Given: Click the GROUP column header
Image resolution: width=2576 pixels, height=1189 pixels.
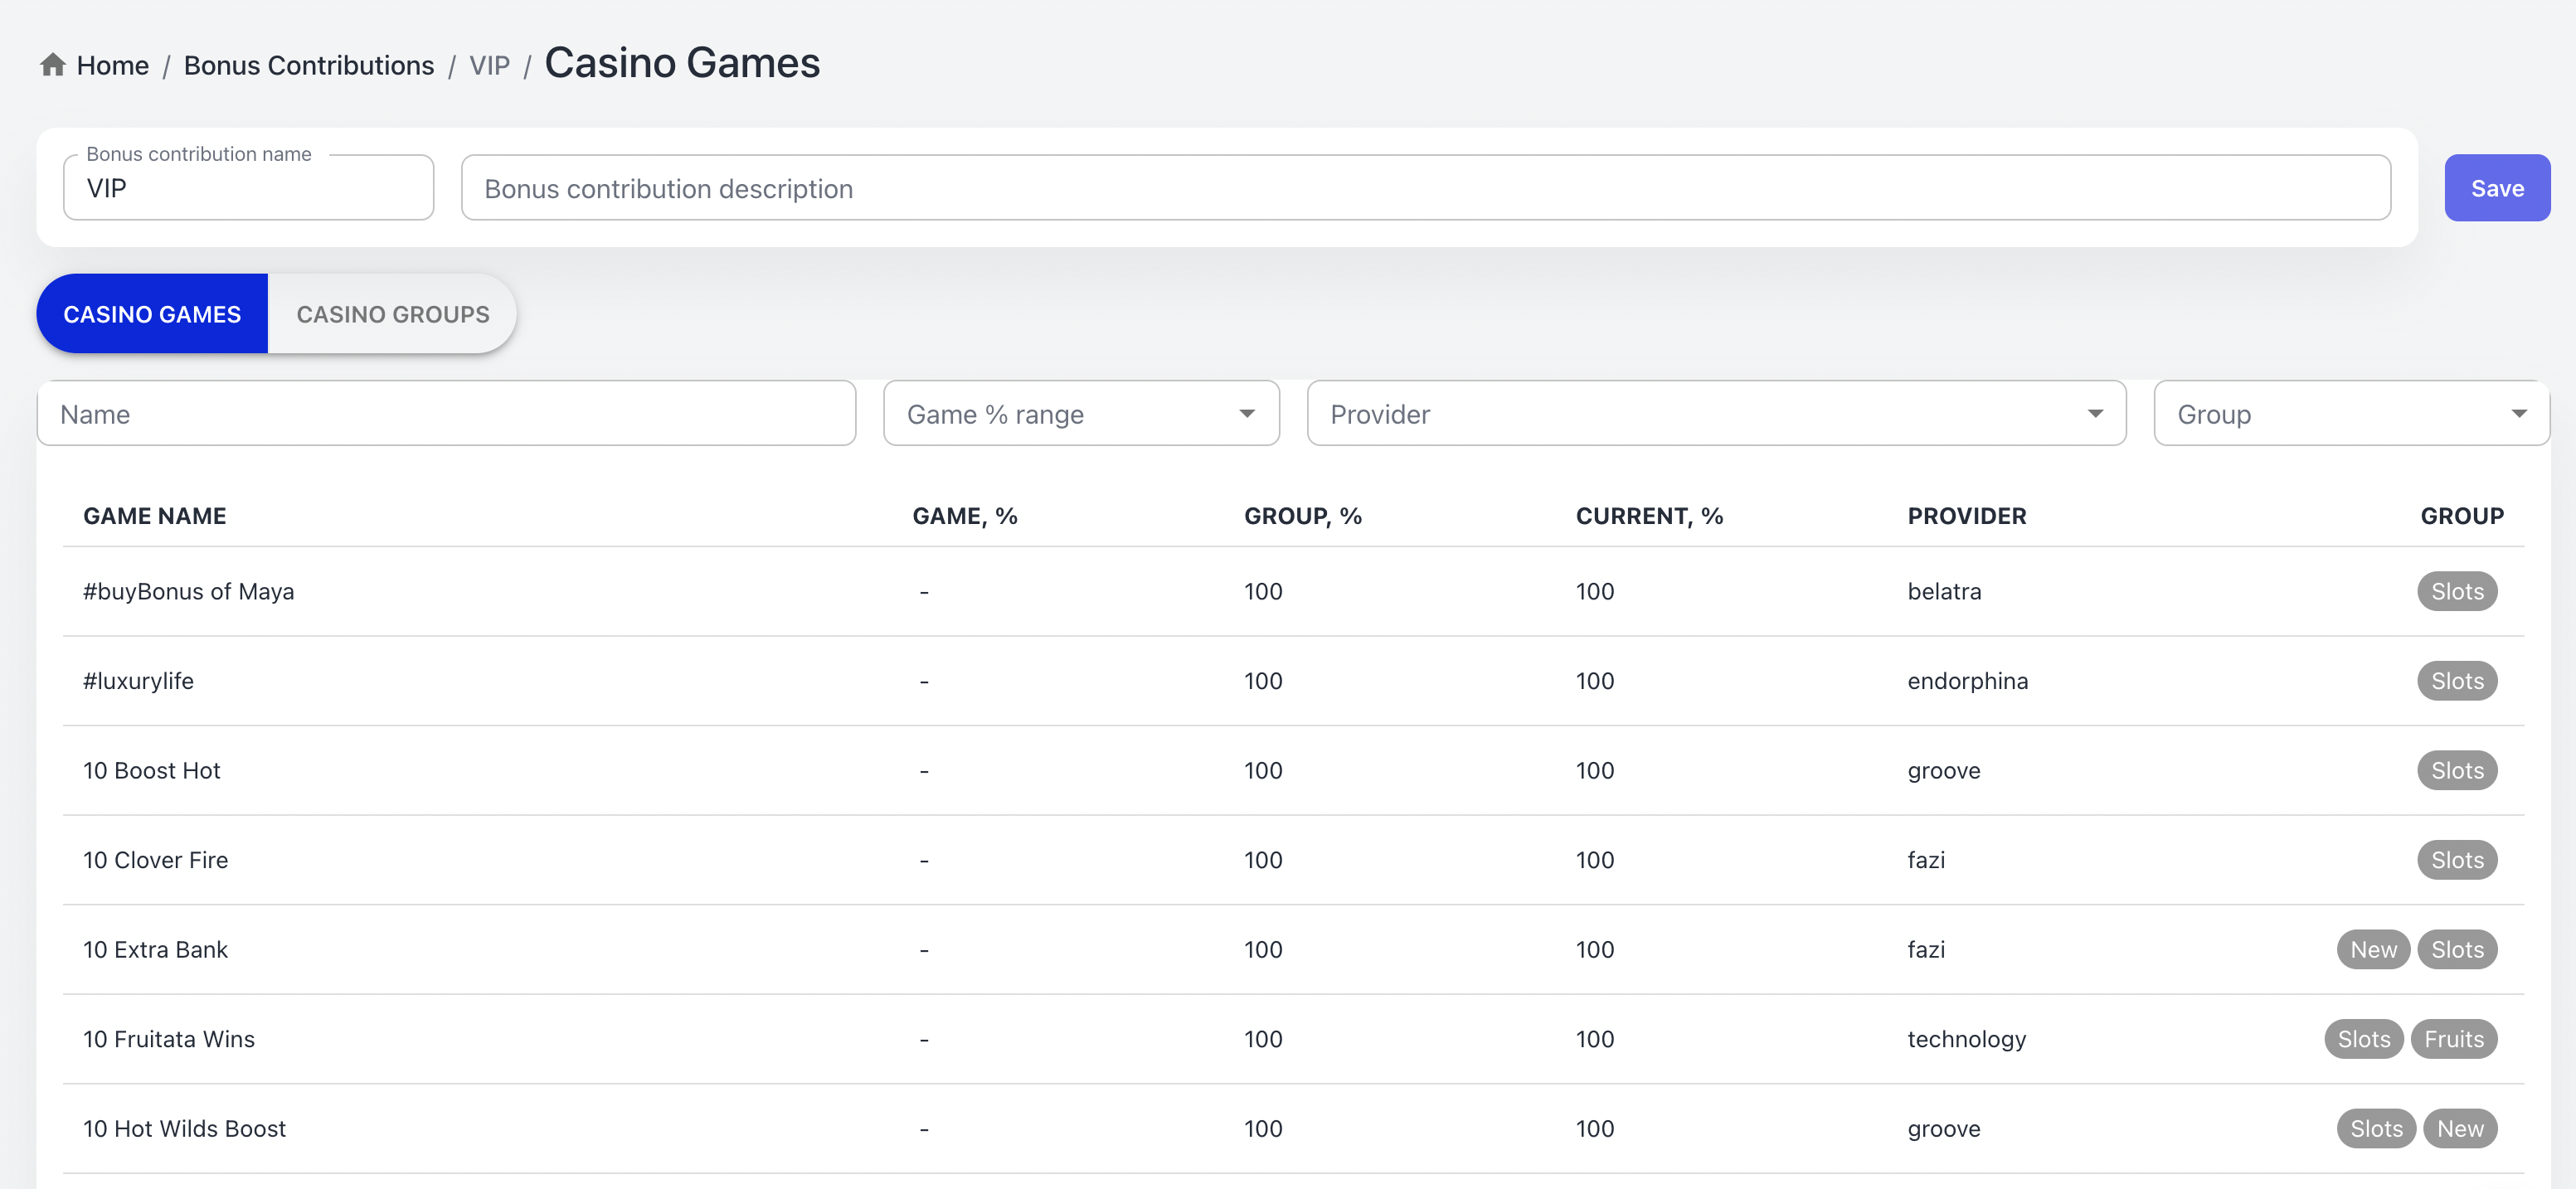Looking at the screenshot, I should [2462, 516].
